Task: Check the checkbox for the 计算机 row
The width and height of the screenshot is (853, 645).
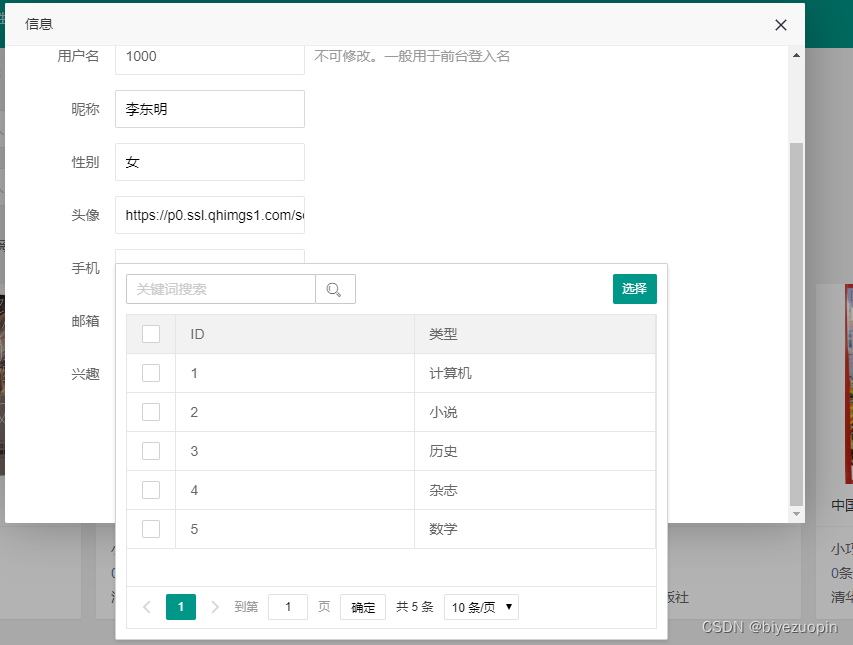Action: tap(151, 372)
